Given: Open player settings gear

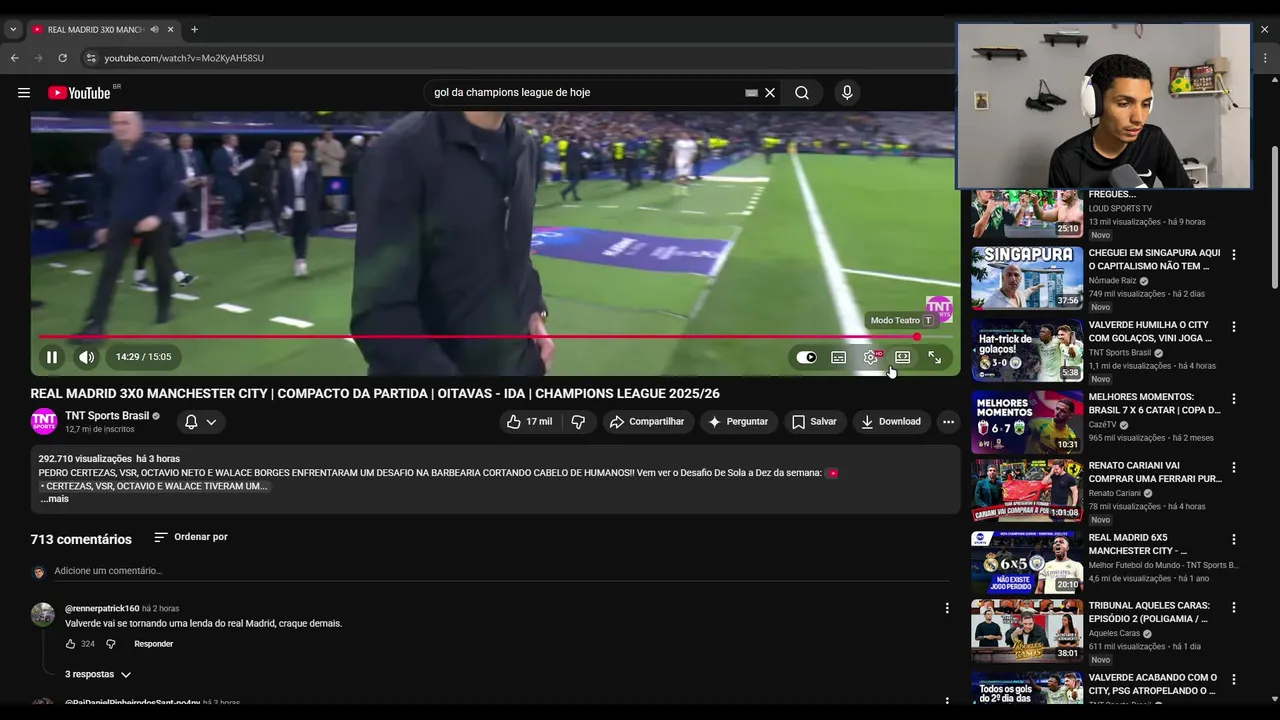Looking at the screenshot, I should [x=871, y=357].
